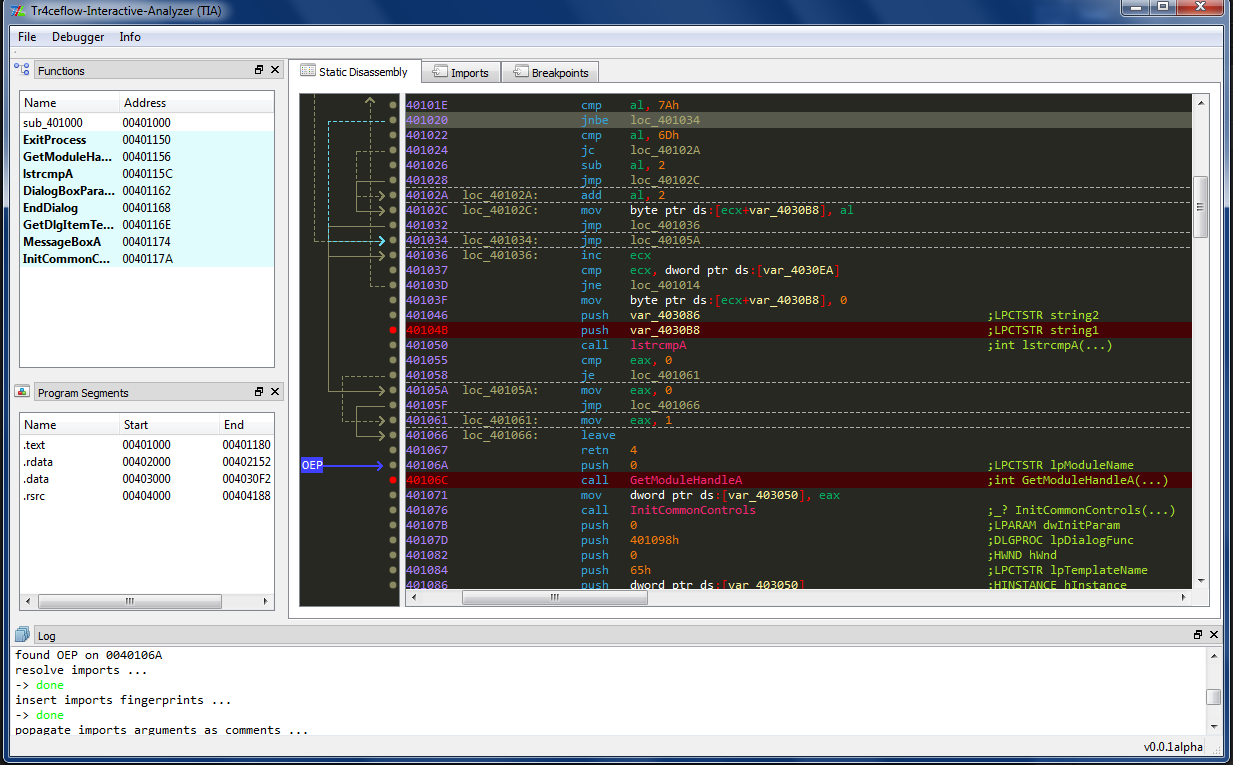Click loc_401034 operand on jnbe line
Image resolution: width=1233 pixels, height=765 pixels.
click(665, 120)
